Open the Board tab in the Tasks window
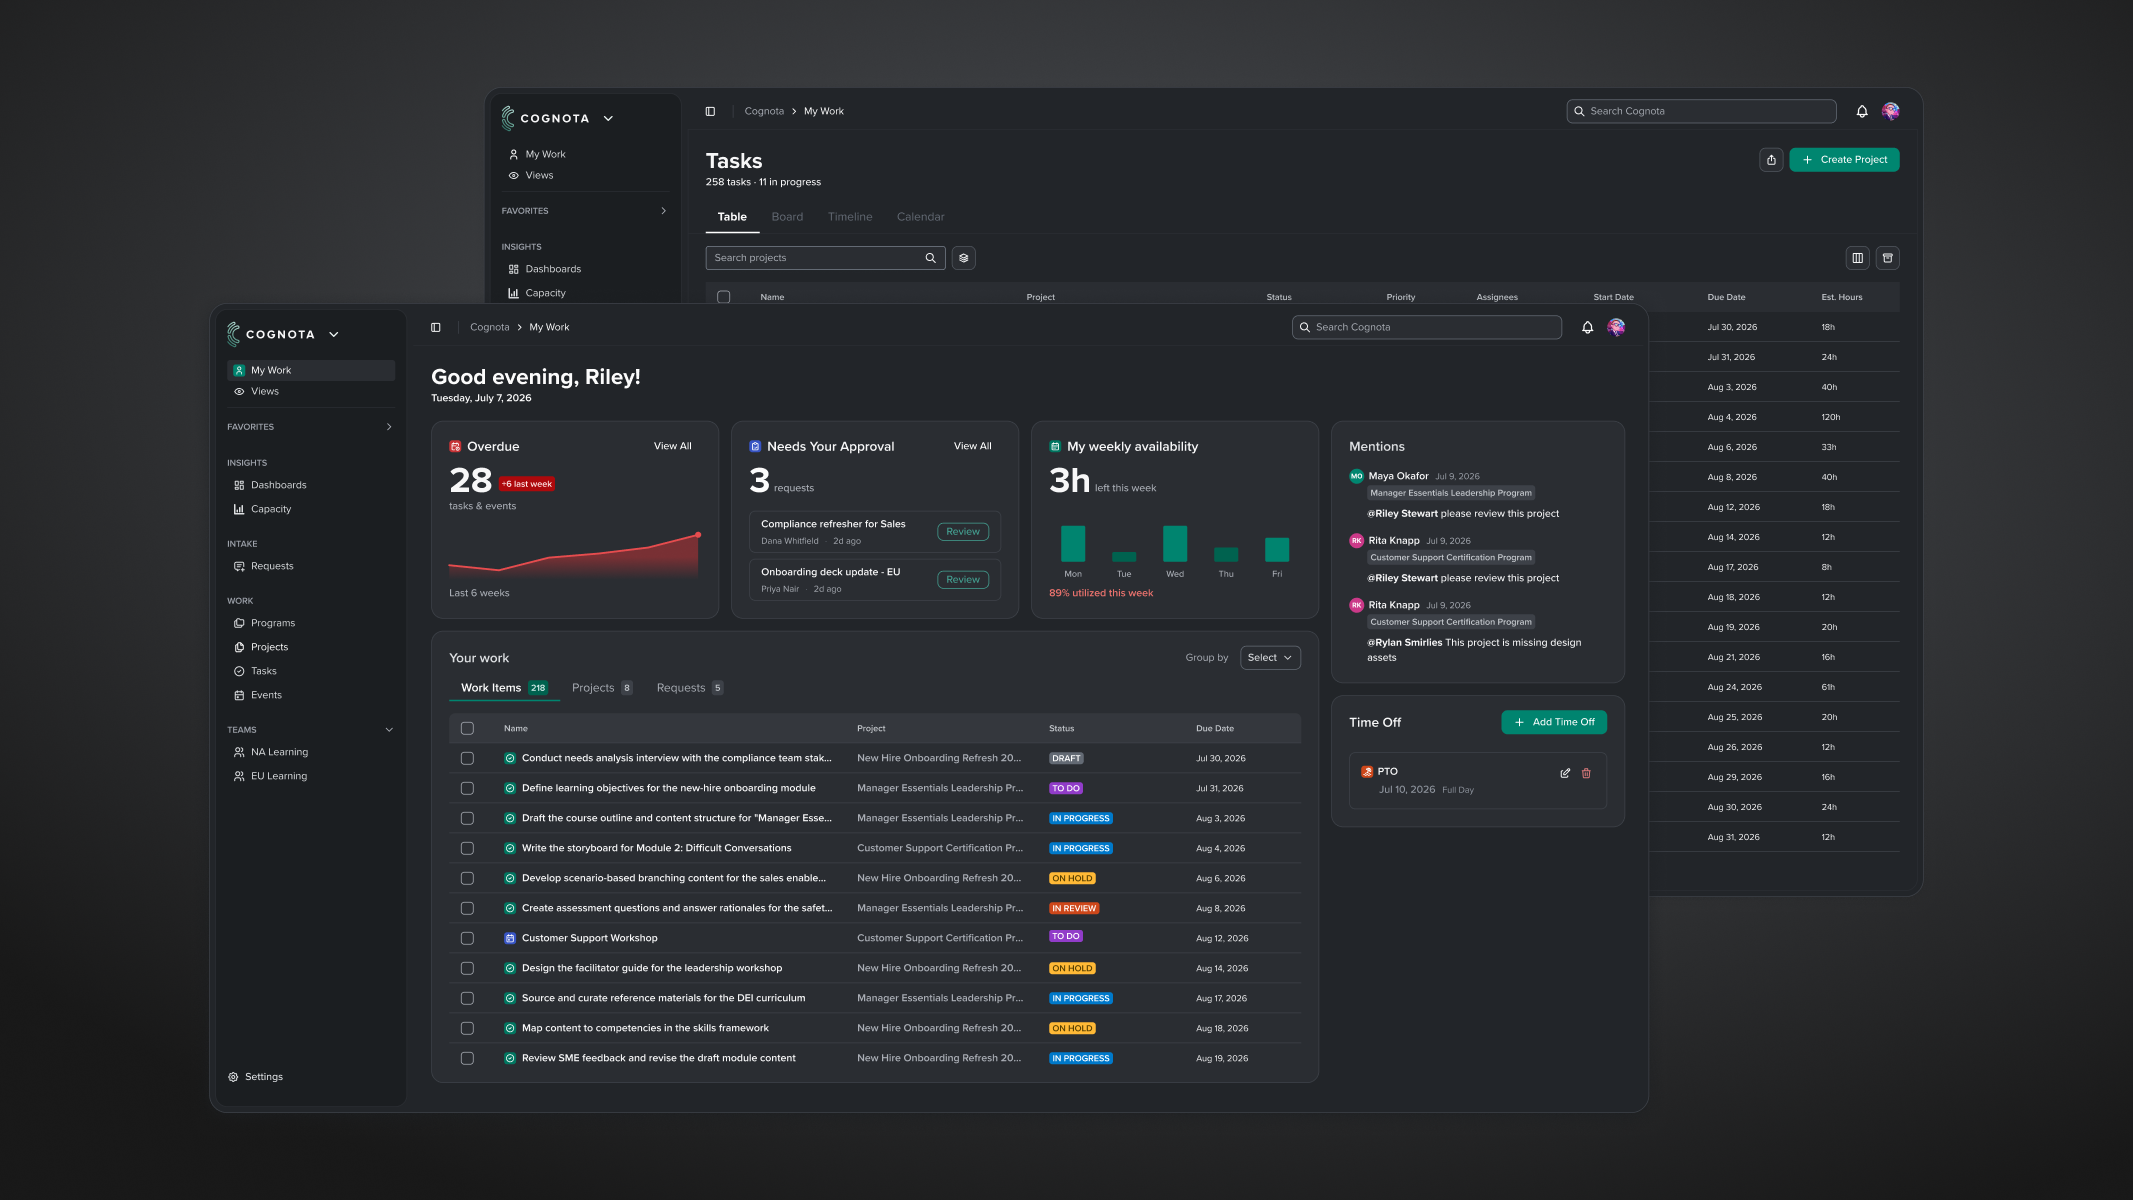 pyautogui.click(x=787, y=217)
